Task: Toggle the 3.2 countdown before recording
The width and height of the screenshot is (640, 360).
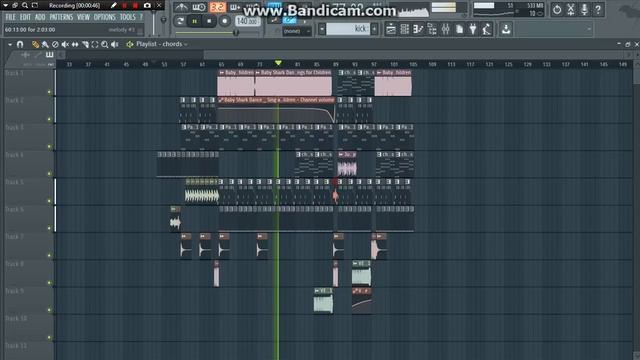Action: pos(217,7)
